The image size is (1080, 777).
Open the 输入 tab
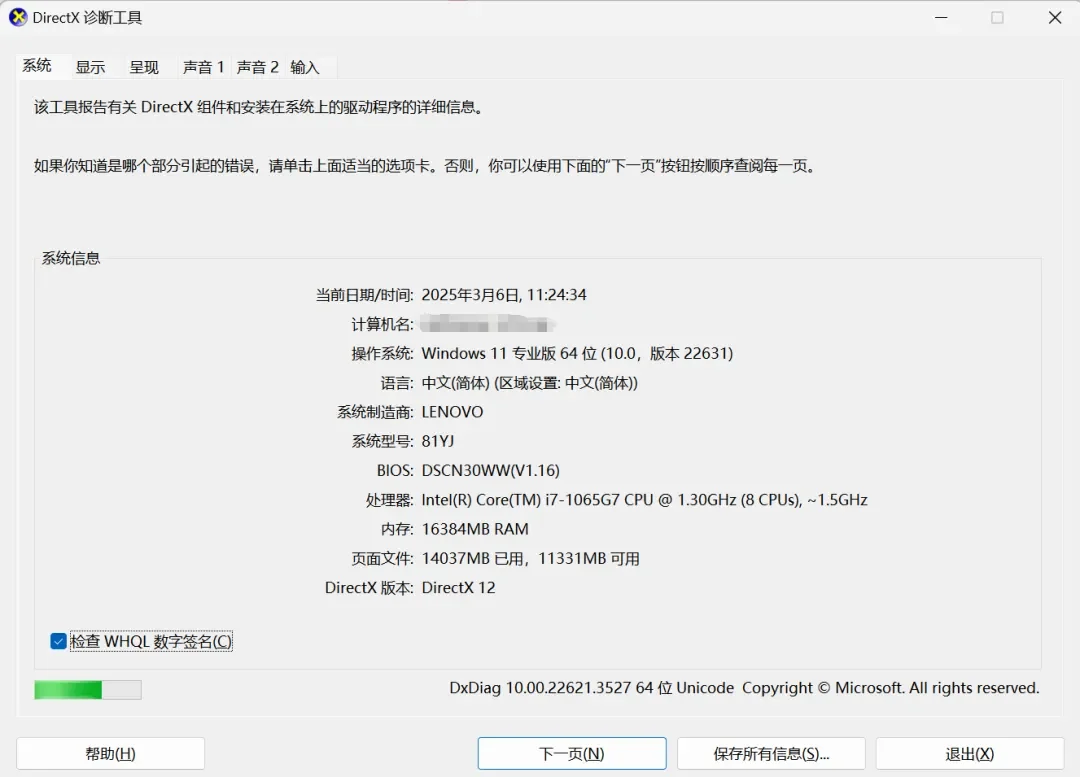305,67
